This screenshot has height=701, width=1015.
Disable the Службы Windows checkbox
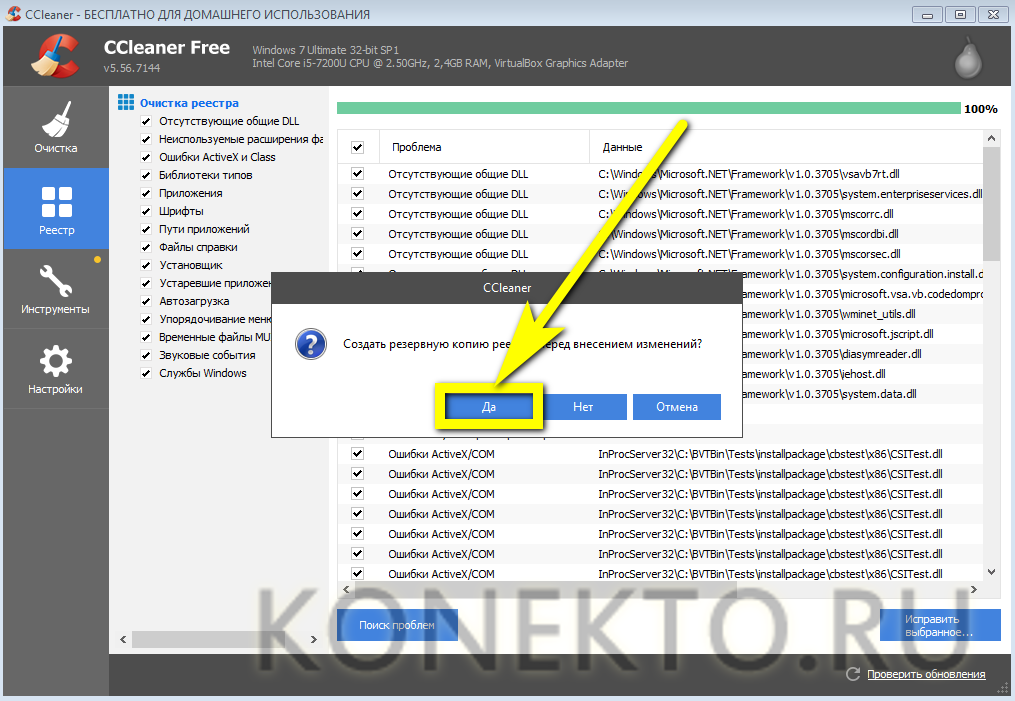point(146,373)
